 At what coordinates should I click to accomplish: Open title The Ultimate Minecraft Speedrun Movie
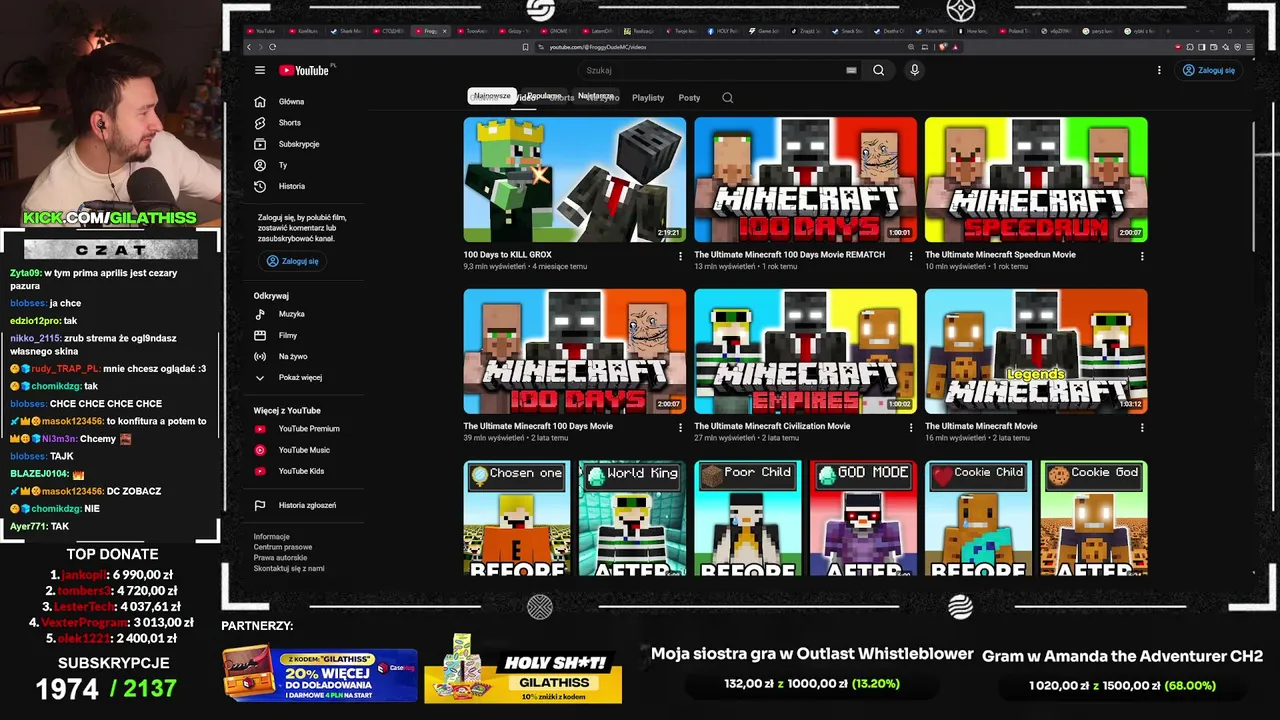pyautogui.click(x=1000, y=255)
